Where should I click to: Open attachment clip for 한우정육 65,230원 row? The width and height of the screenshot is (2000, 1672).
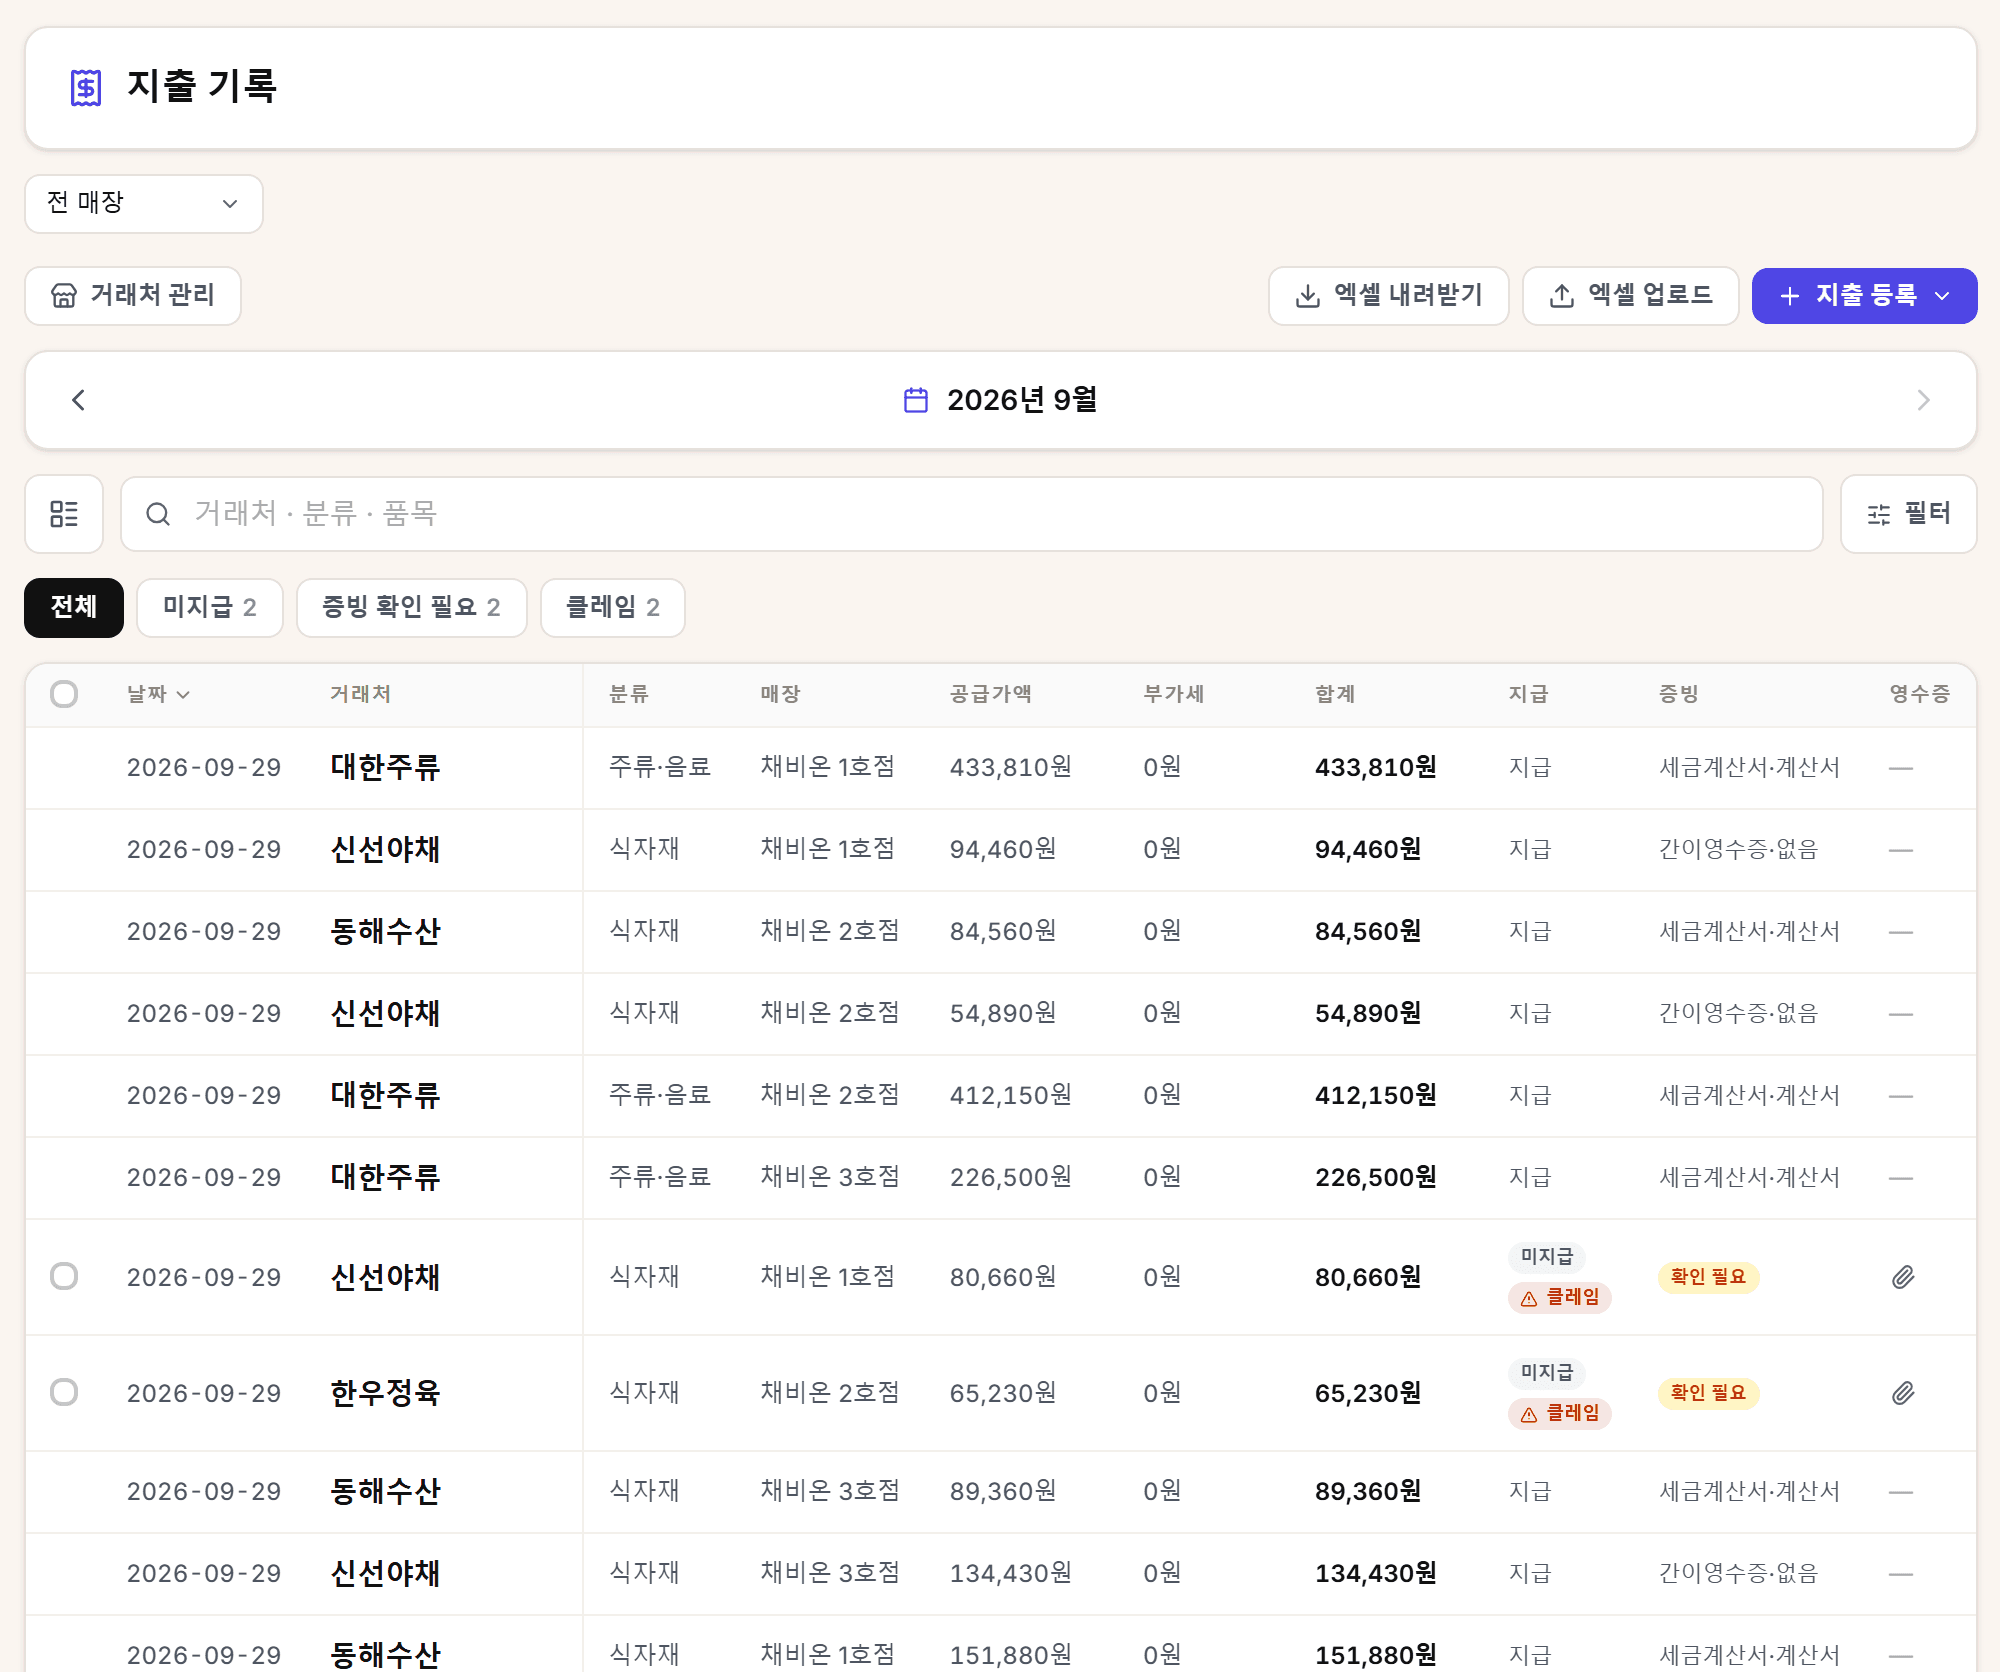[x=1903, y=1393]
